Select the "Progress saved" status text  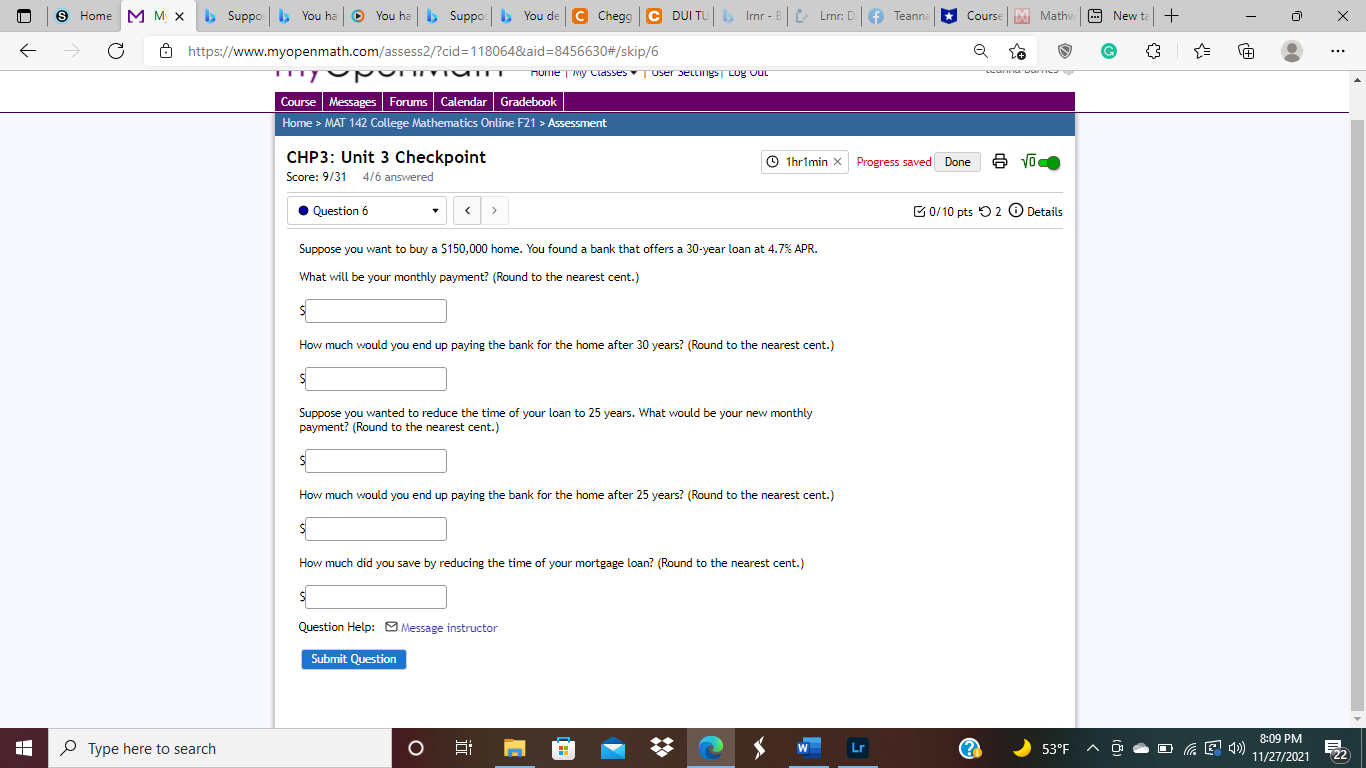point(894,162)
